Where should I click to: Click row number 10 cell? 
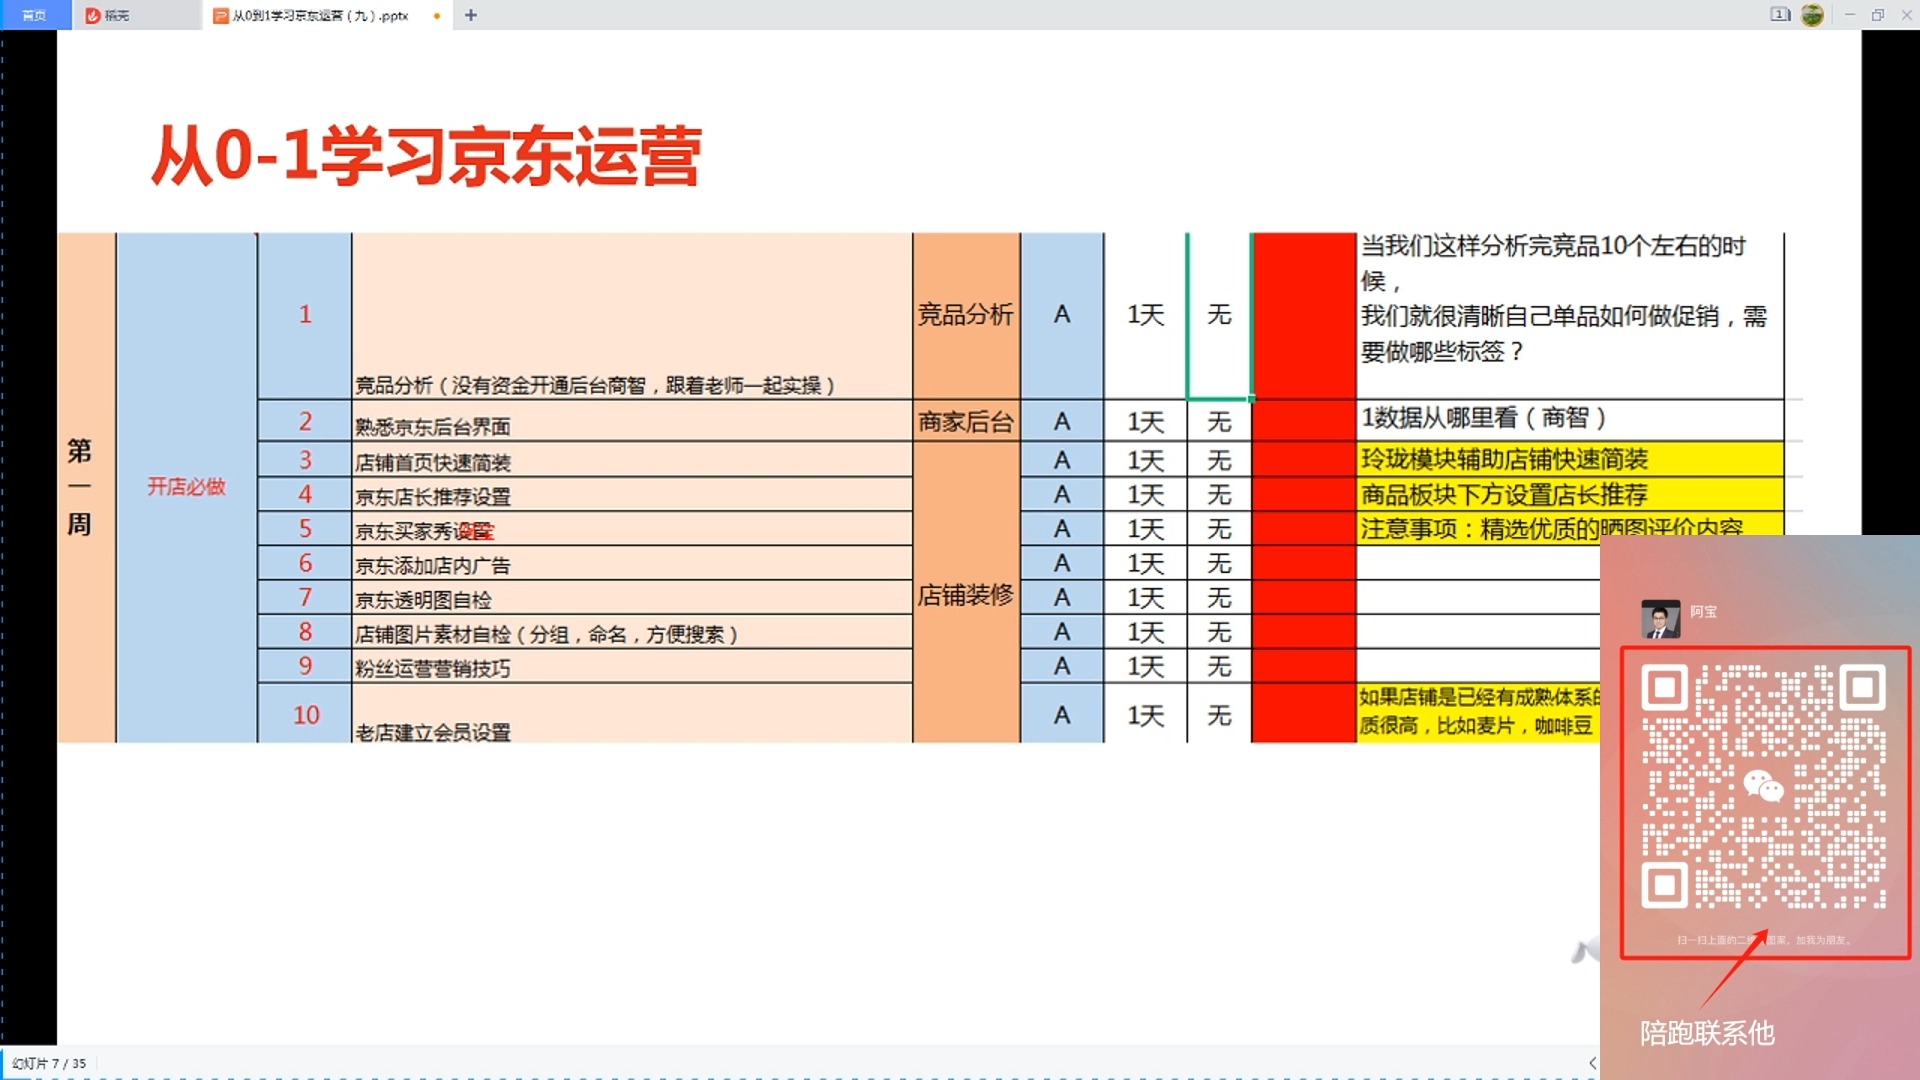[305, 714]
